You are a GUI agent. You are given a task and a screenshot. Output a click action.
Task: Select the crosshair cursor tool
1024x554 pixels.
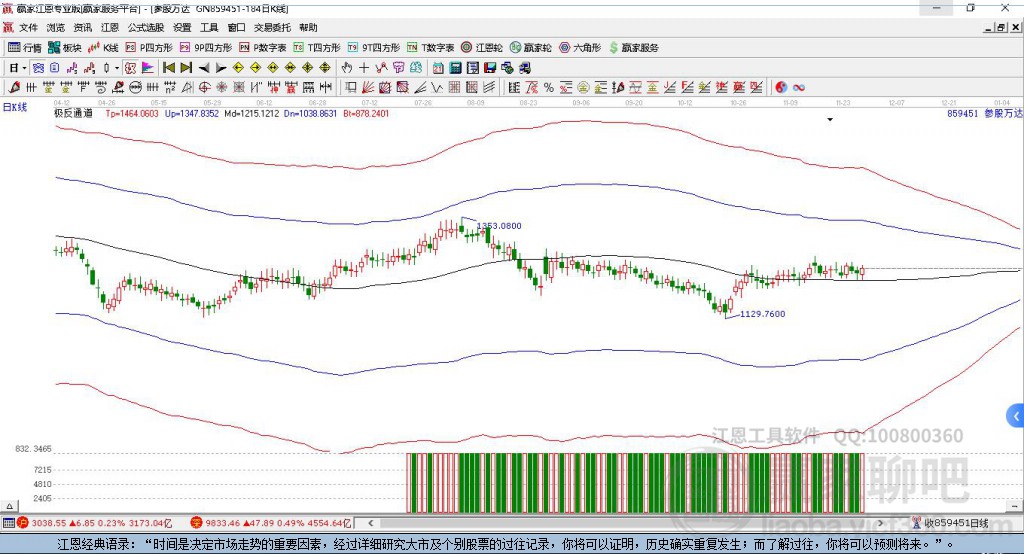pyautogui.click(x=364, y=68)
